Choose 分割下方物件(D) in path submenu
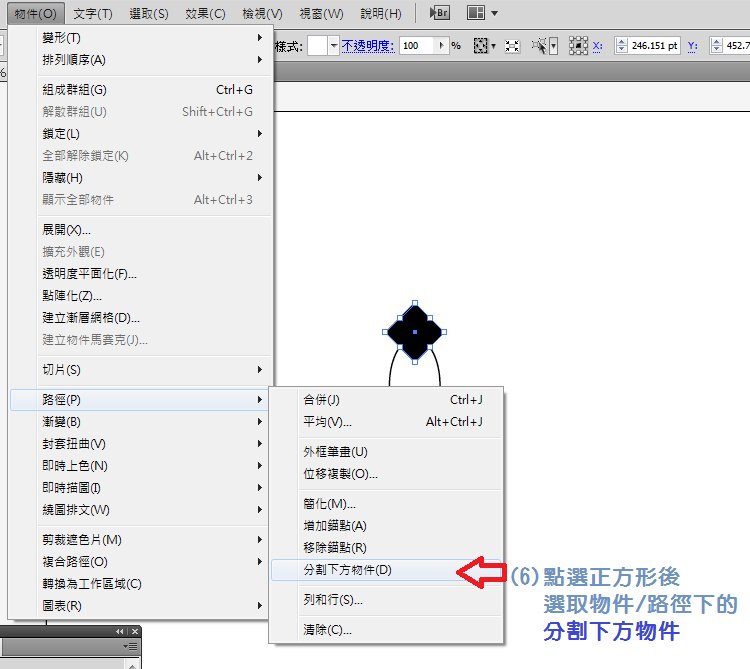Image resolution: width=750 pixels, height=669 pixels. (x=386, y=570)
